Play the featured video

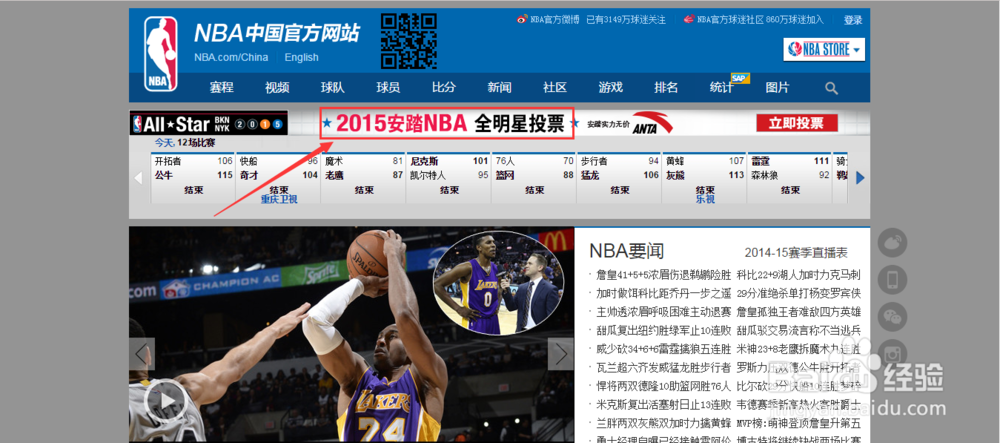pyautogui.click(x=164, y=401)
